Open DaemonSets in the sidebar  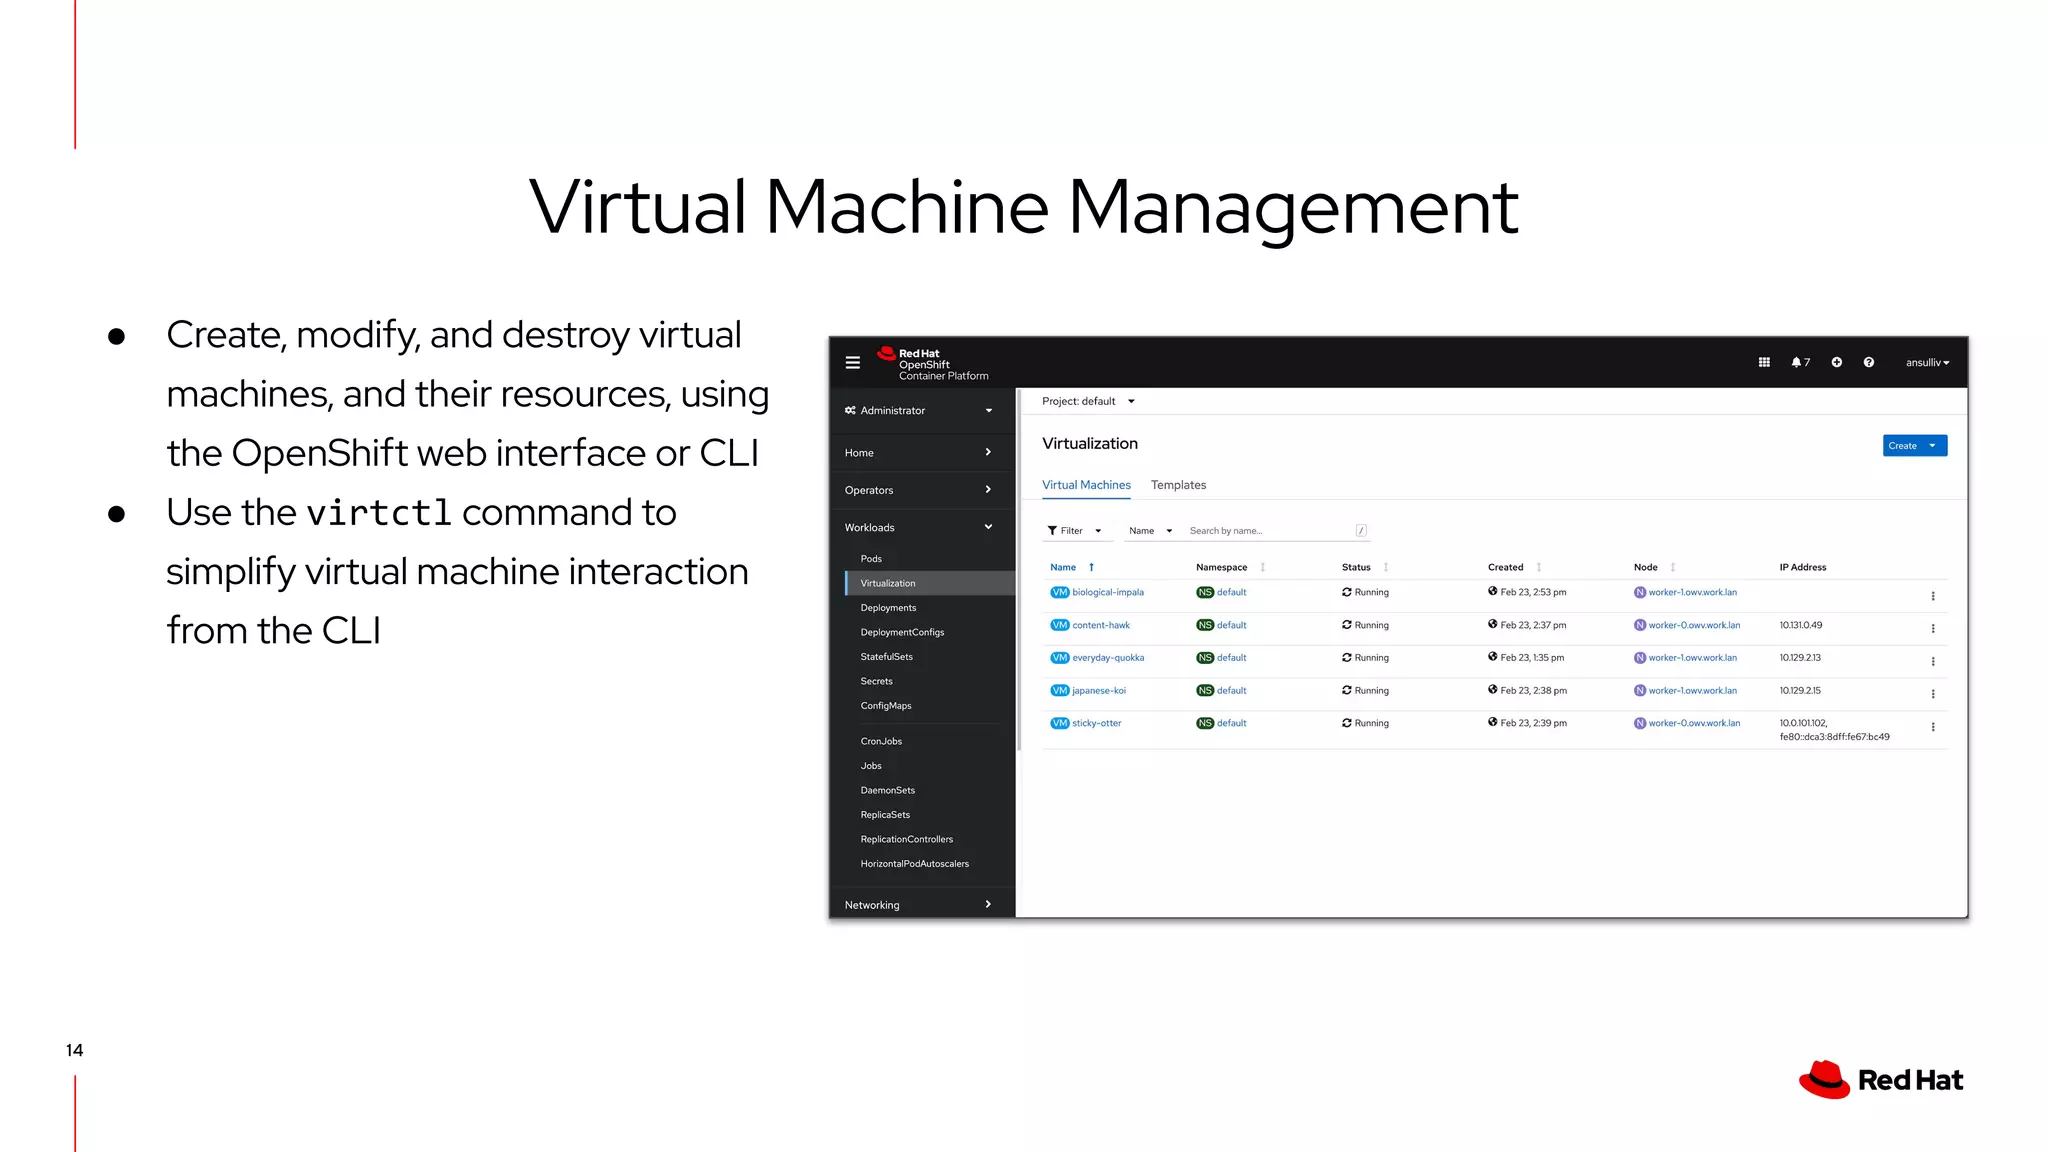pos(888,791)
